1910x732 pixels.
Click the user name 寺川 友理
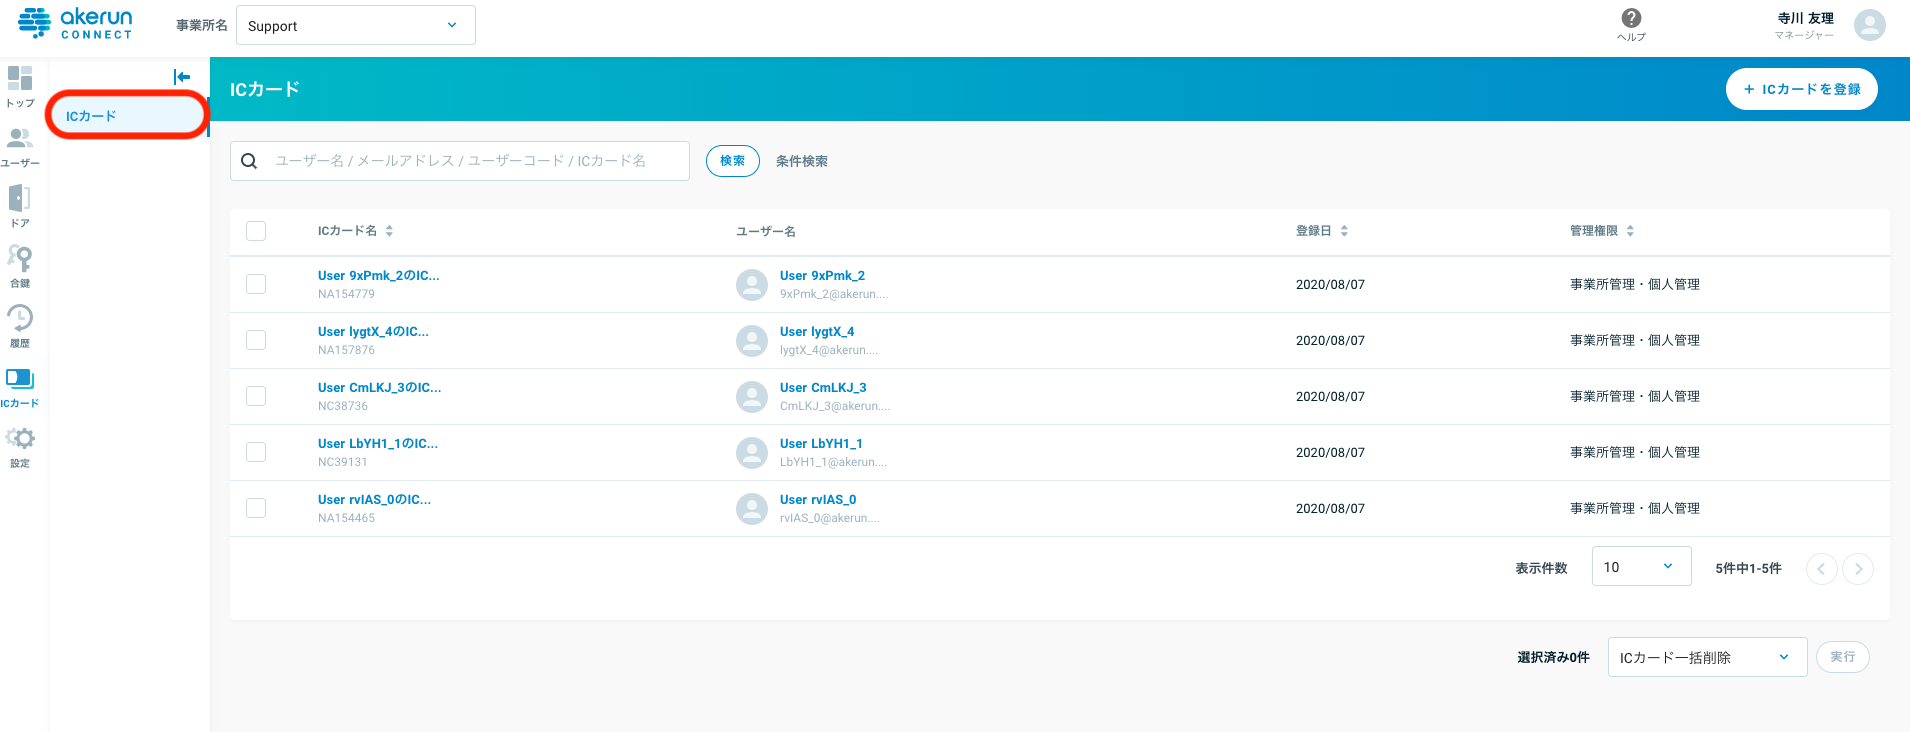(1805, 18)
